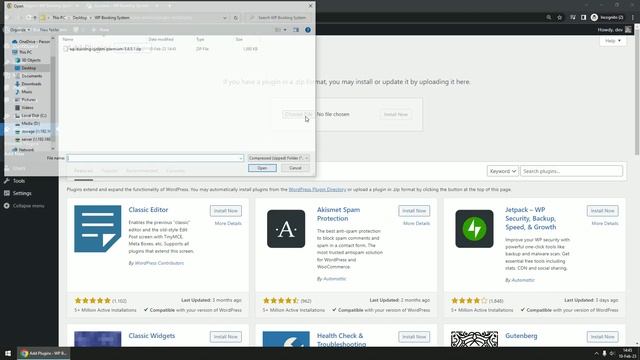
Task: Click the search box in the Open dialog
Action: 279,18
